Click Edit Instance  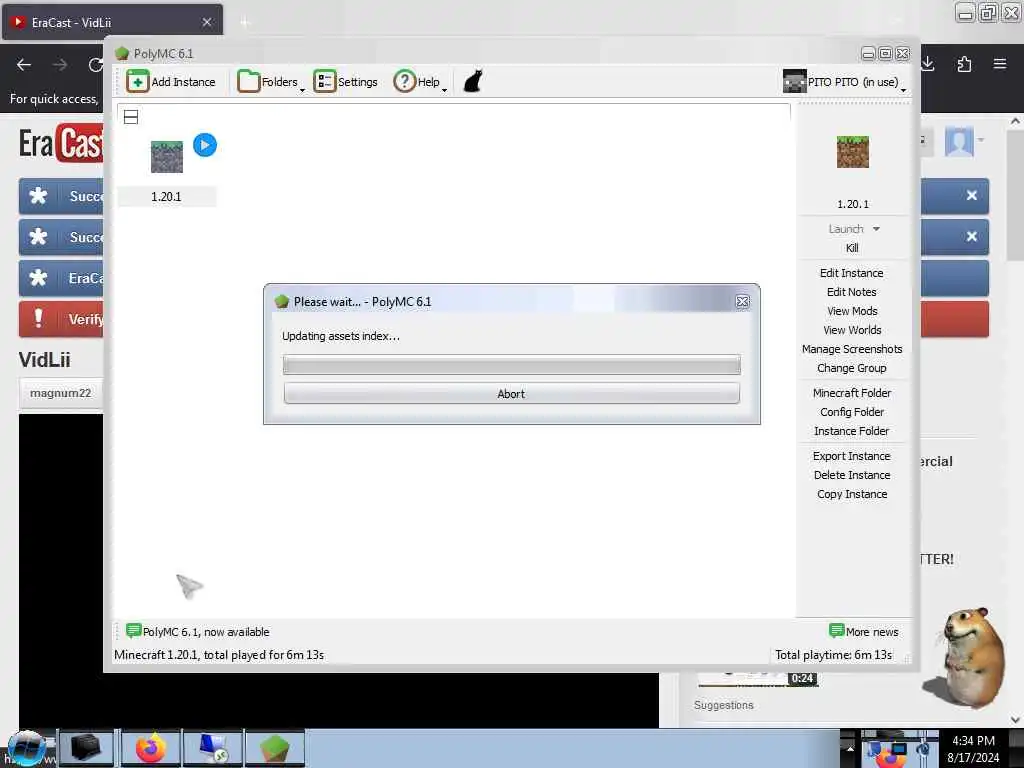point(852,273)
